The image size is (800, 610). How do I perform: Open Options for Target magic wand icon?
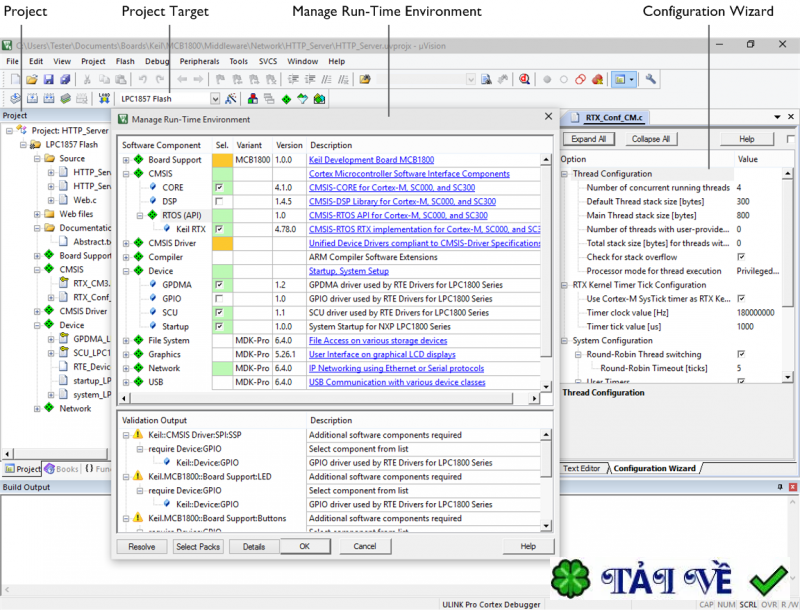pyautogui.click(x=231, y=98)
